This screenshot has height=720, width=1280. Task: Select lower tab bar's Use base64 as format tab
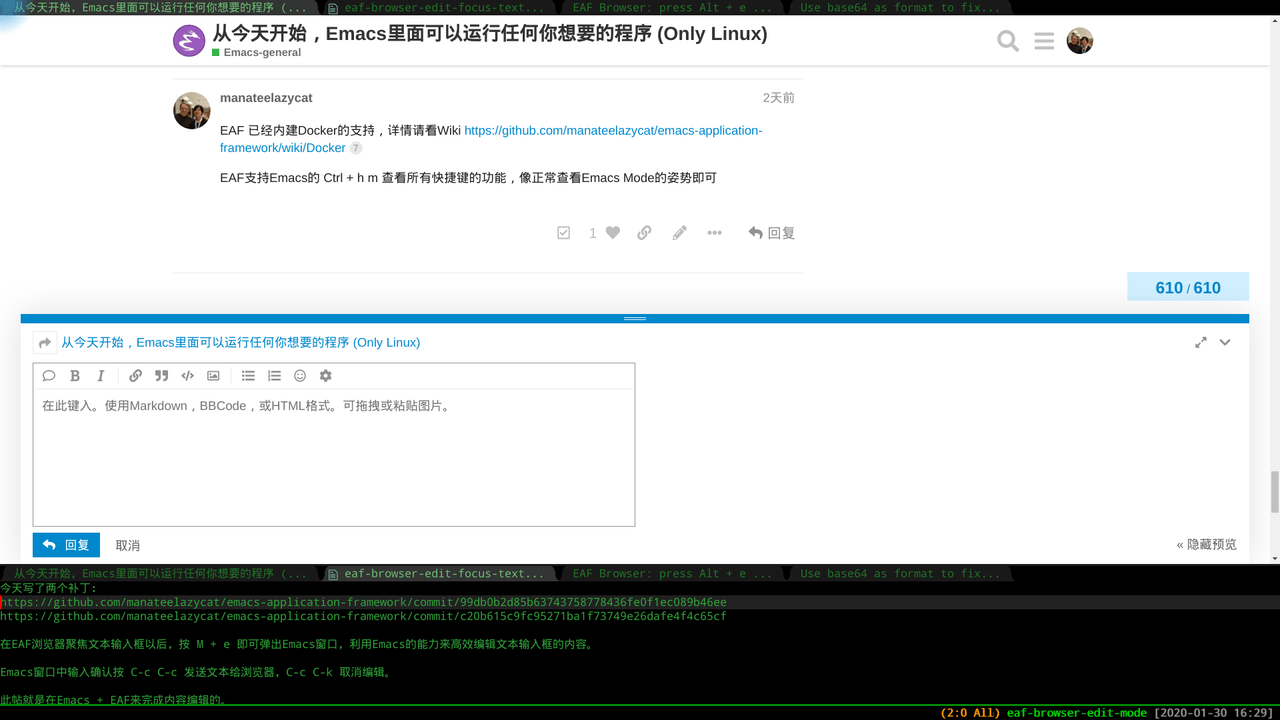click(x=898, y=574)
